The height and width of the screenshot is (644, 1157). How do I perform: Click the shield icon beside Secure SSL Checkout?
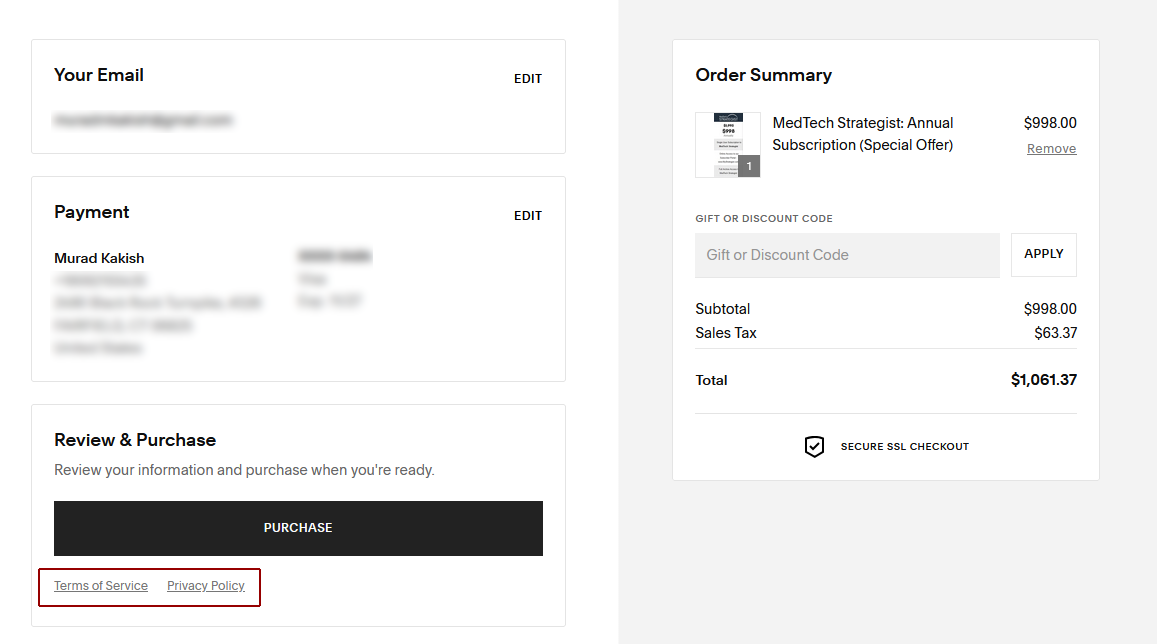coord(814,447)
